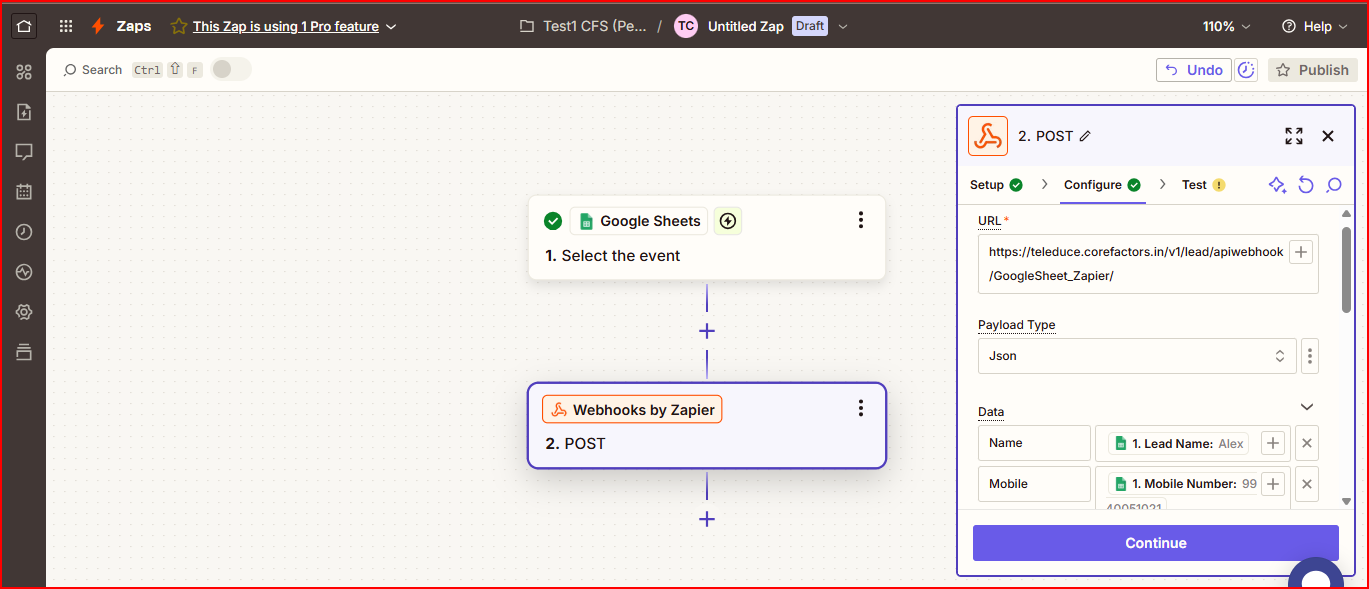Viewport: 1369px width, 589px height.
Task: Switch to the Configure tab
Action: [1102, 185]
